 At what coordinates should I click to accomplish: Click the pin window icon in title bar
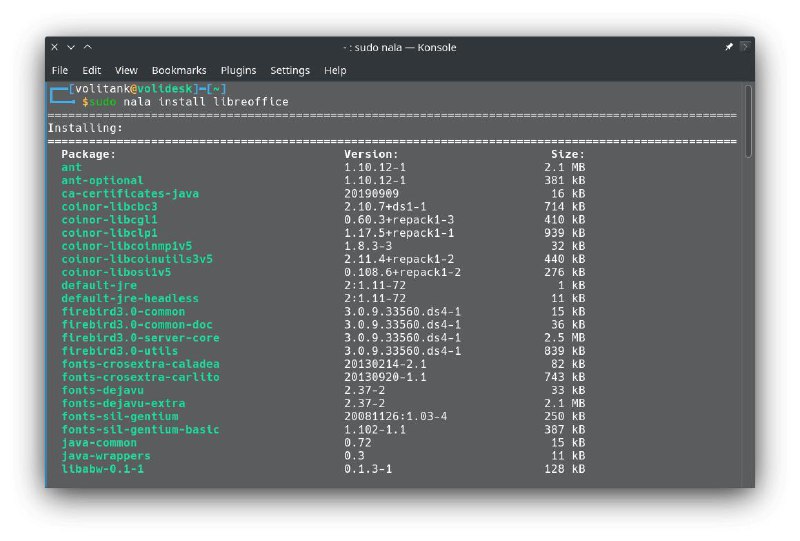click(729, 47)
